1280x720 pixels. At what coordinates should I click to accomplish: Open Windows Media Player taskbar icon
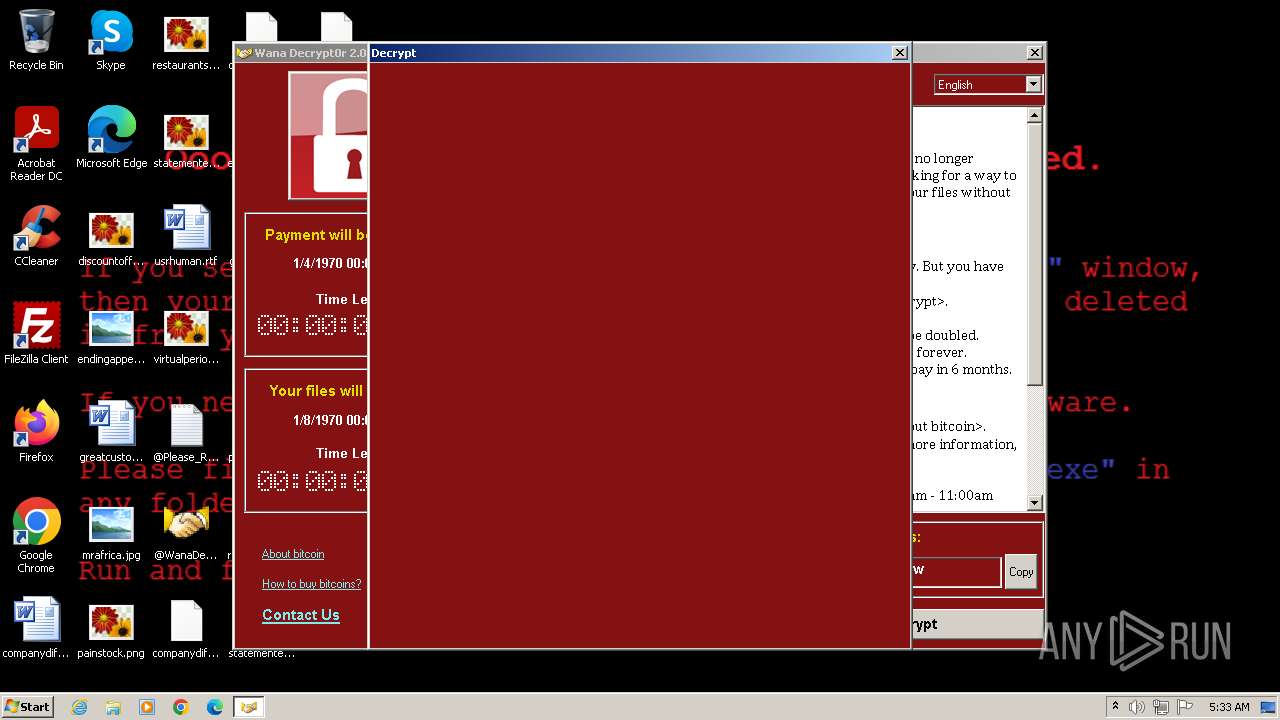click(x=147, y=707)
